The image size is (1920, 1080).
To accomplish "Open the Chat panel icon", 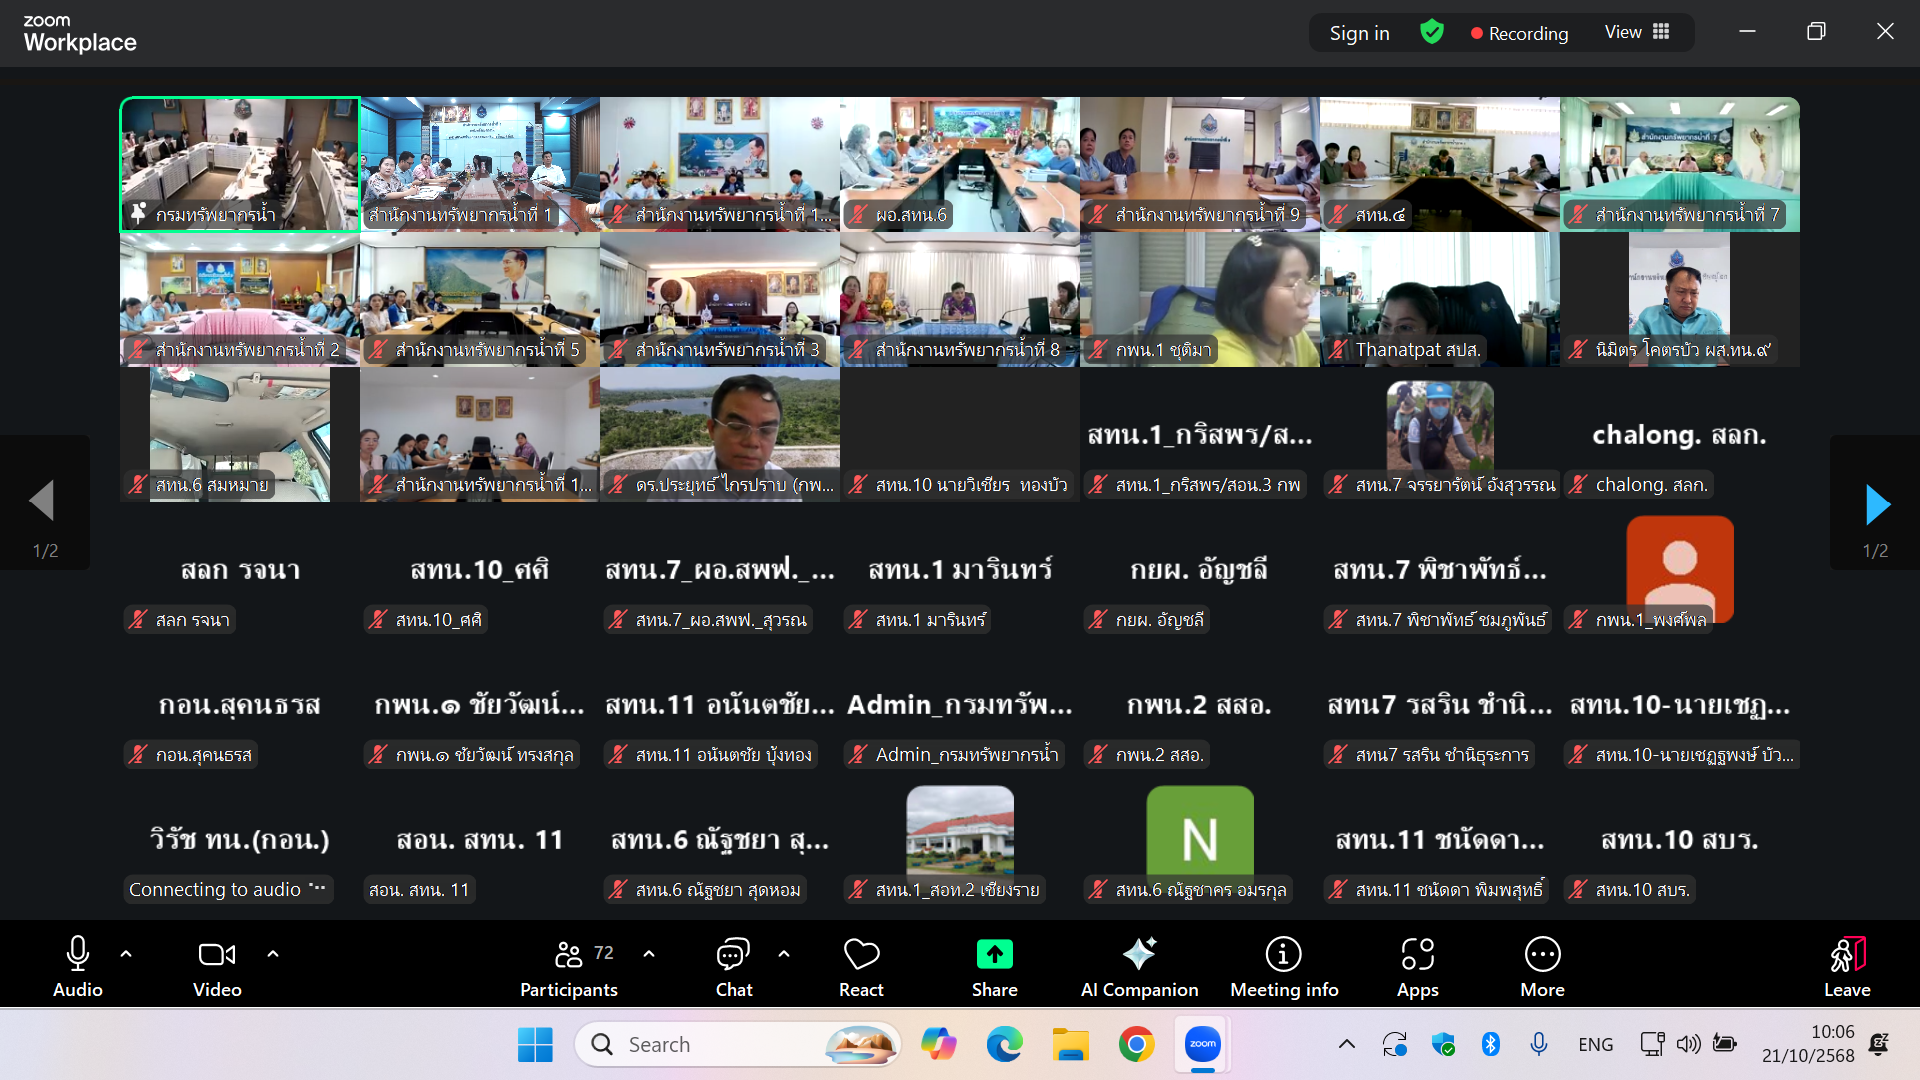I will [x=733, y=955].
